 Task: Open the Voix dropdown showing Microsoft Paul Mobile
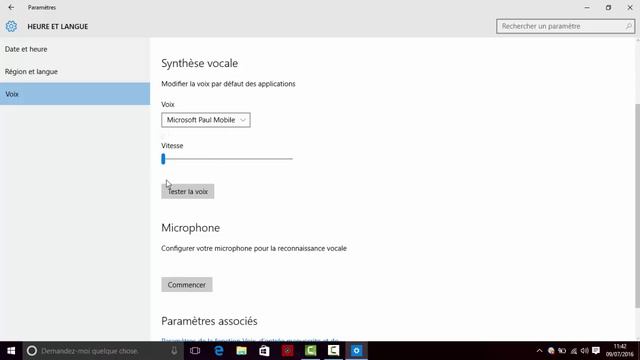tap(206, 120)
